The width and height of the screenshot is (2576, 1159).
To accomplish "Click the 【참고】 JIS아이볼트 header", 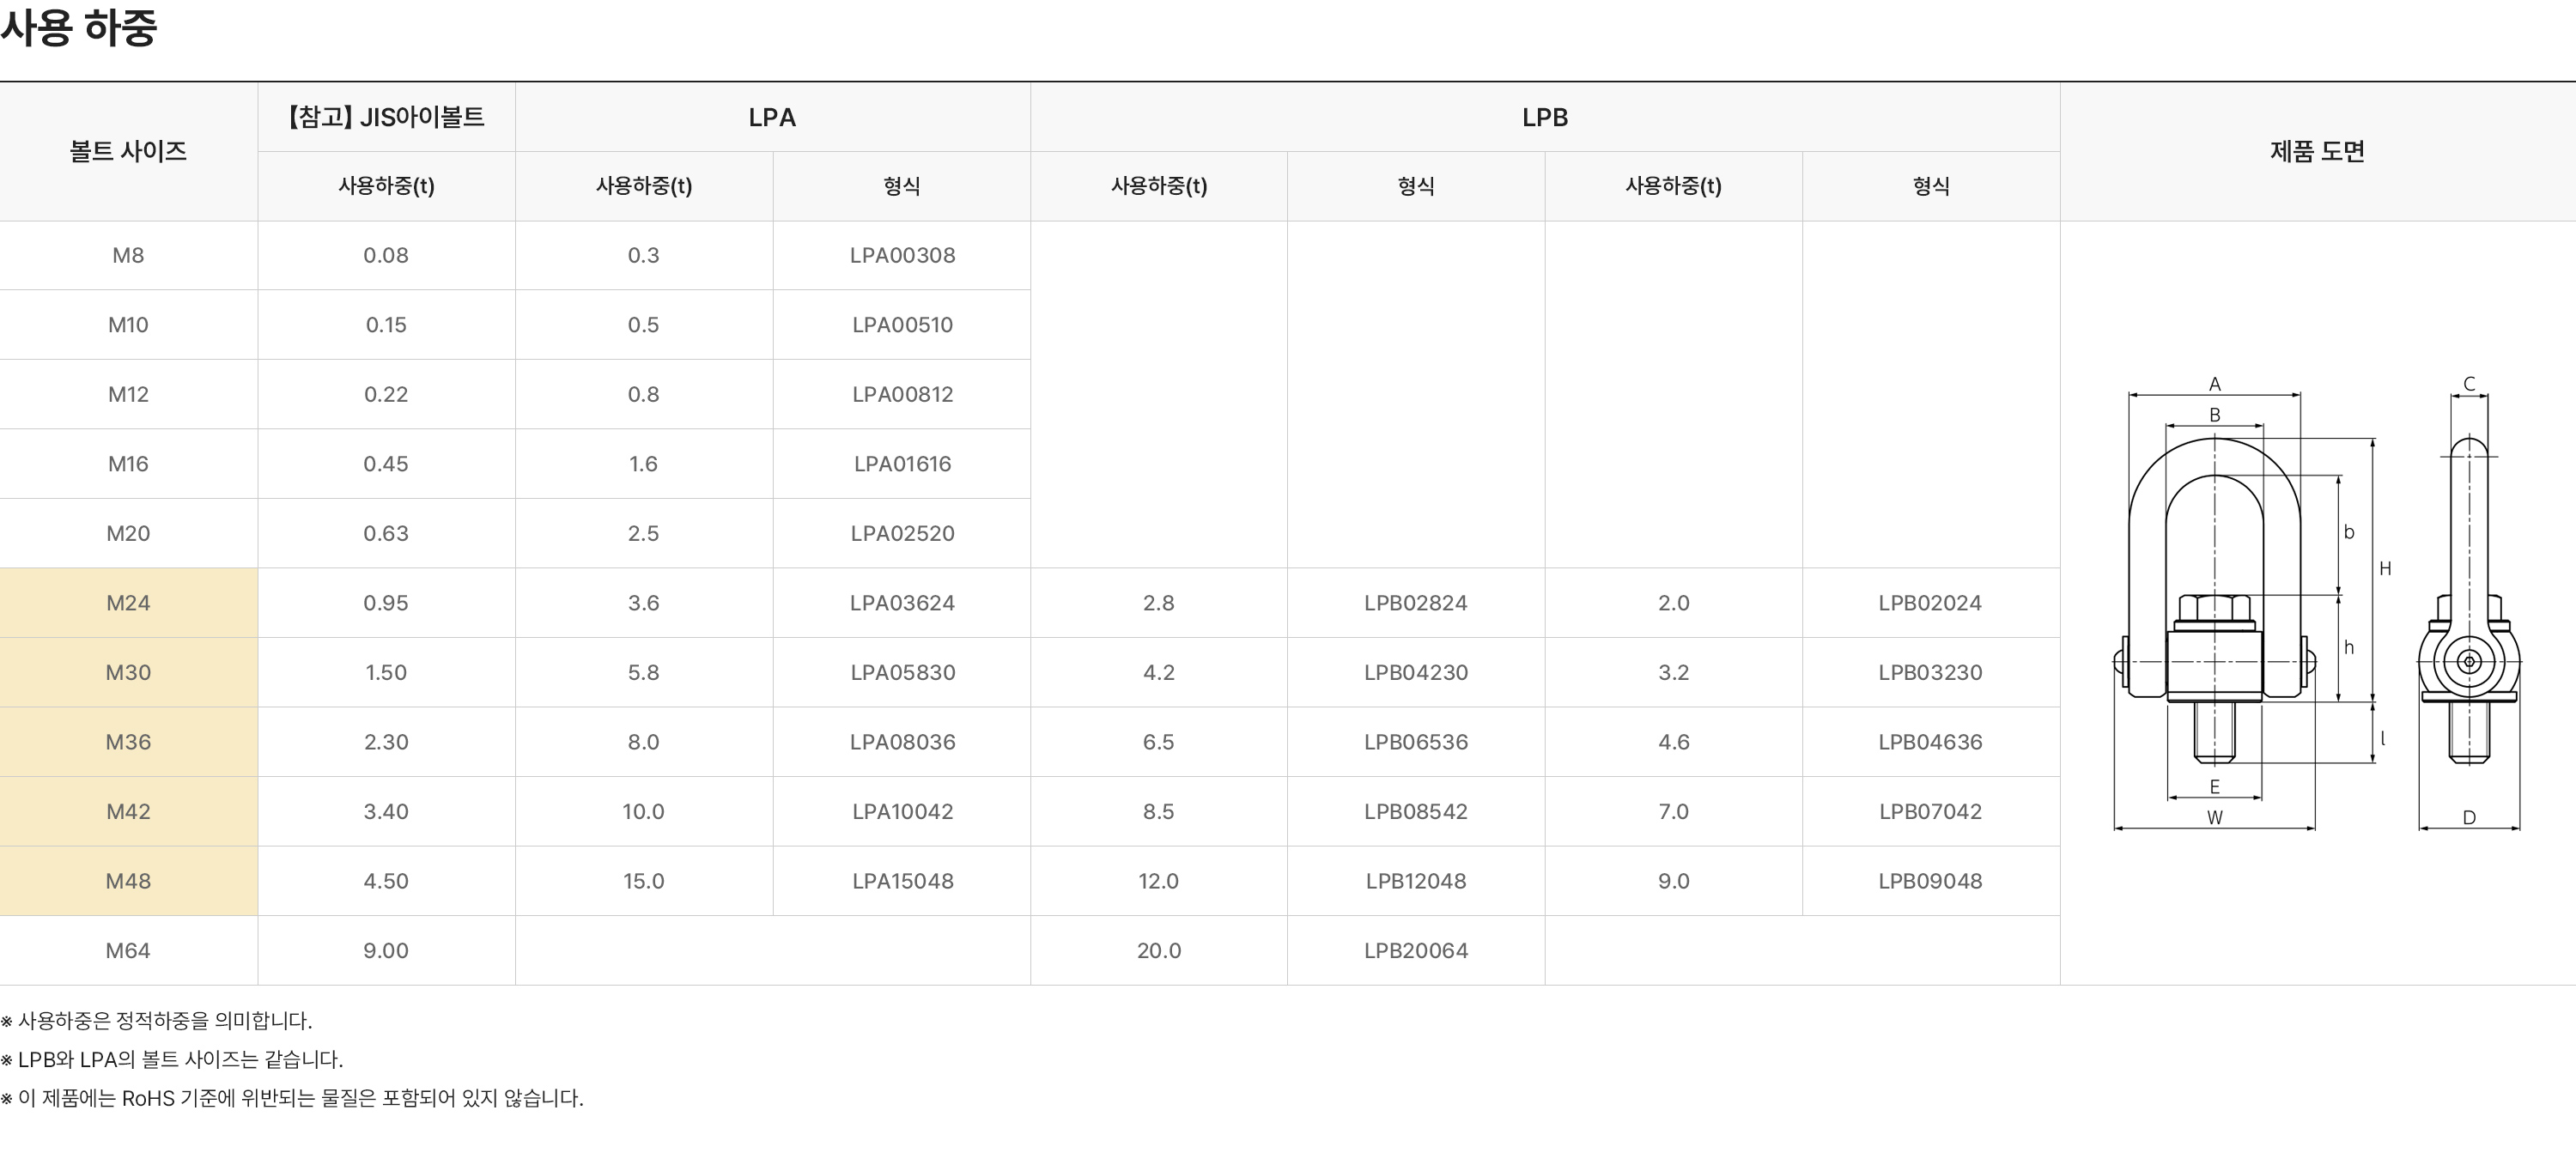I will click(x=386, y=117).
